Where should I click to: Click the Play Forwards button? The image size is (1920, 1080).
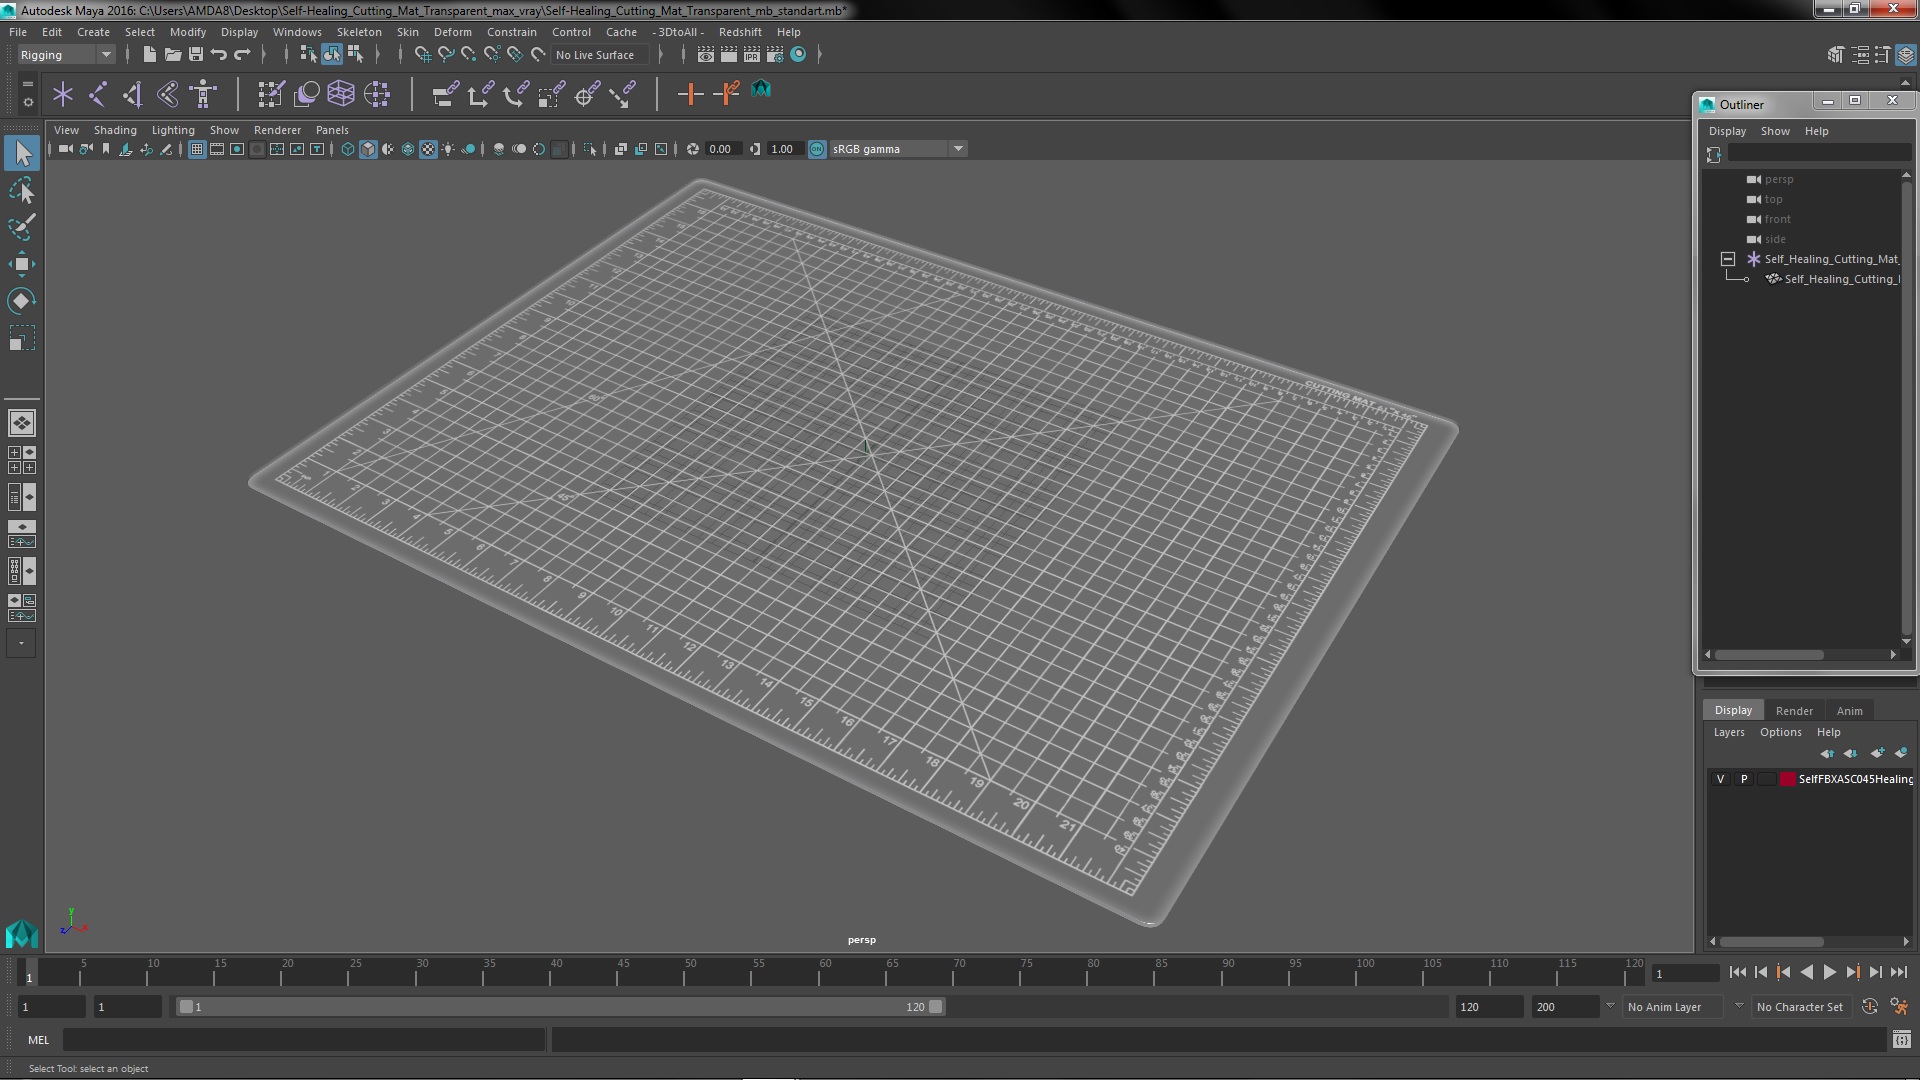point(1829,972)
